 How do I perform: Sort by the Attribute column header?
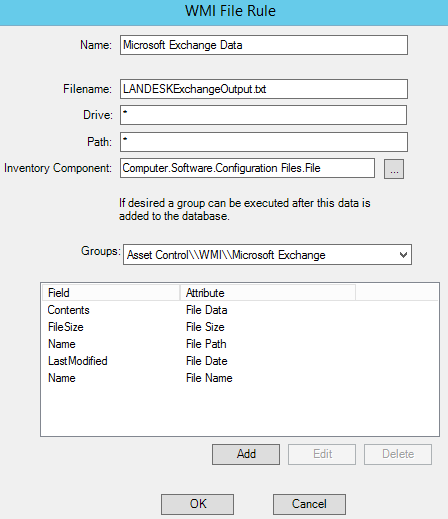(268, 293)
